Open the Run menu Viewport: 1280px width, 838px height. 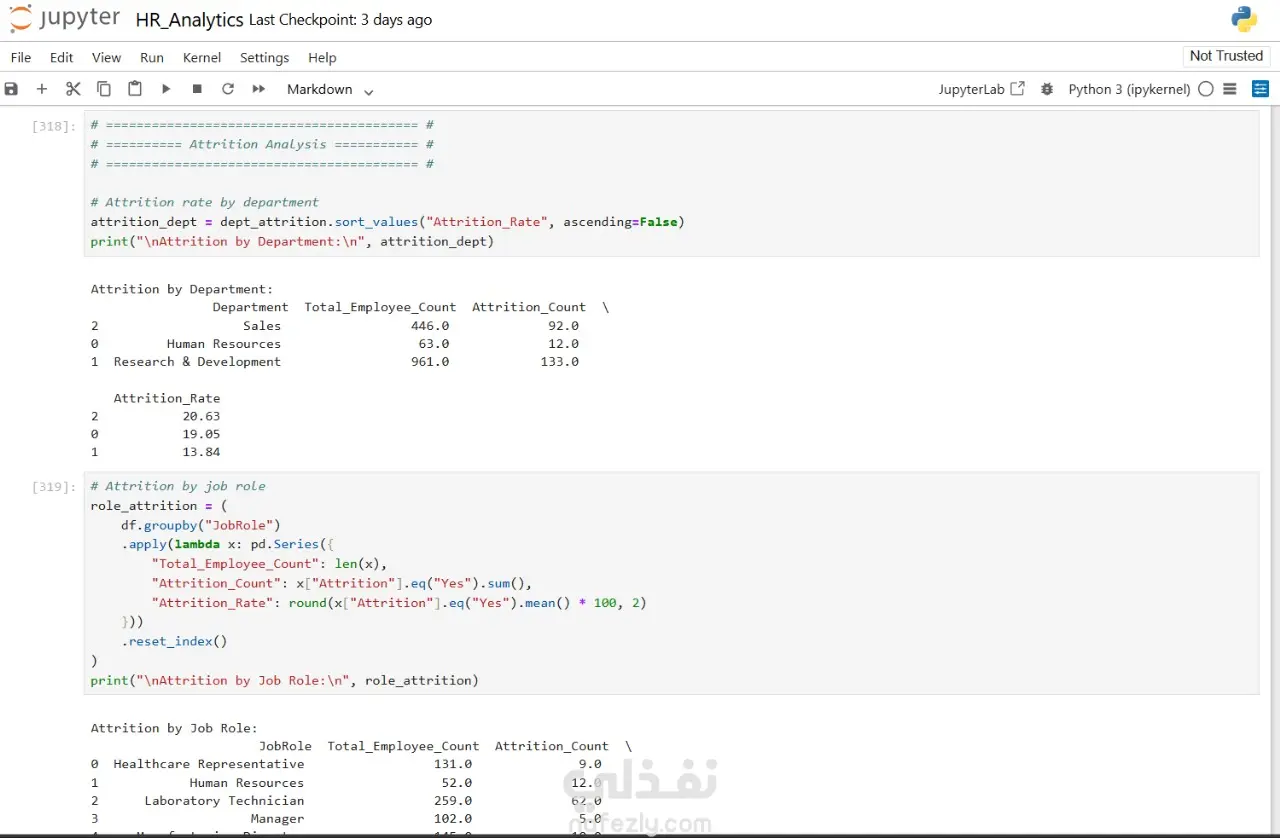[x=152, y=58]
